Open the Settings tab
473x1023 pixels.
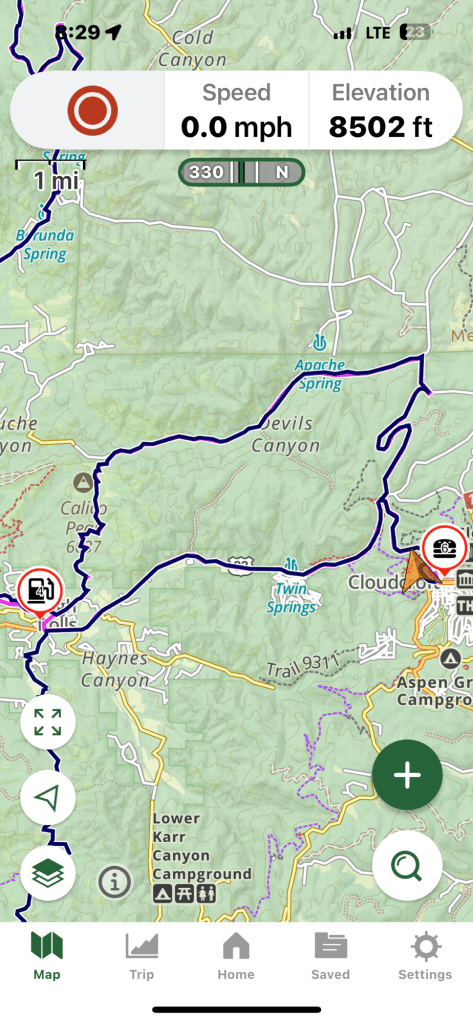pyautogui.click(x=425, y=956)
